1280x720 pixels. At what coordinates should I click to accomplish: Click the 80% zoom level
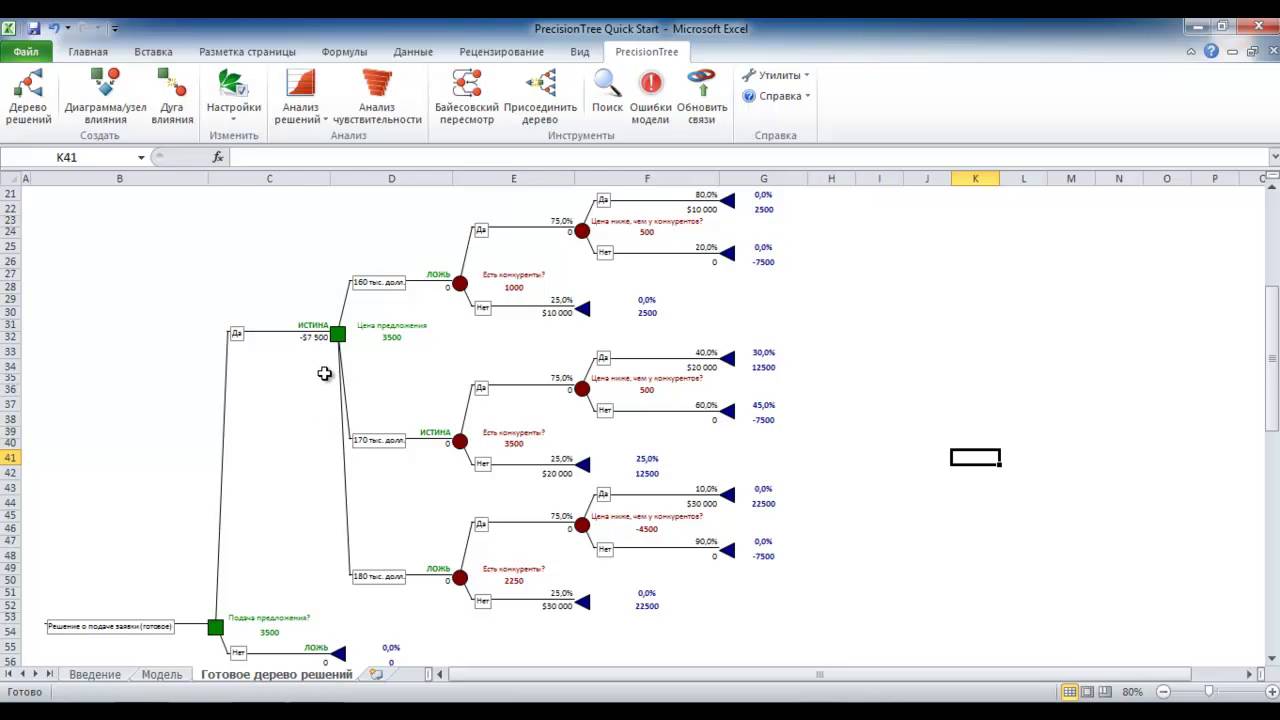[1133, 692]
